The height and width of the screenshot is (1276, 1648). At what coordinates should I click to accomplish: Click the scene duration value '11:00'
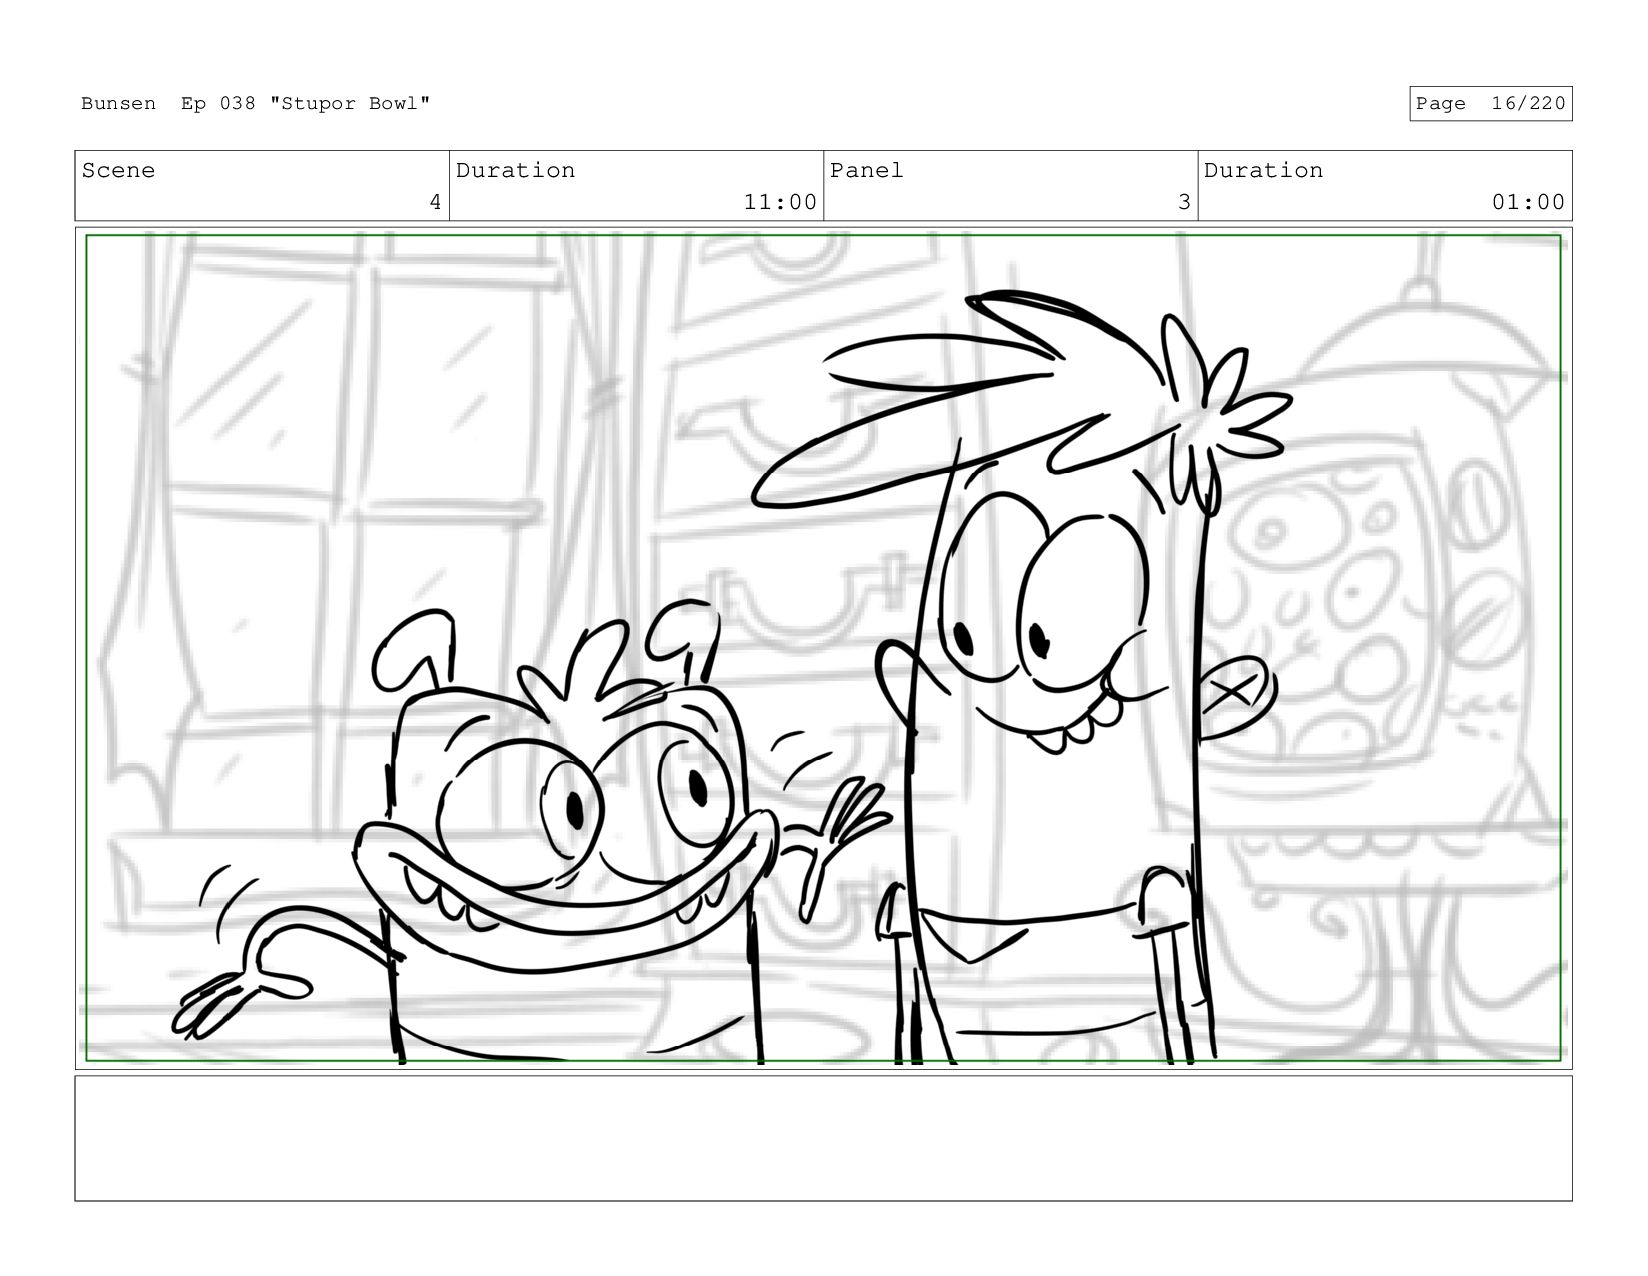tap(780, 202)
